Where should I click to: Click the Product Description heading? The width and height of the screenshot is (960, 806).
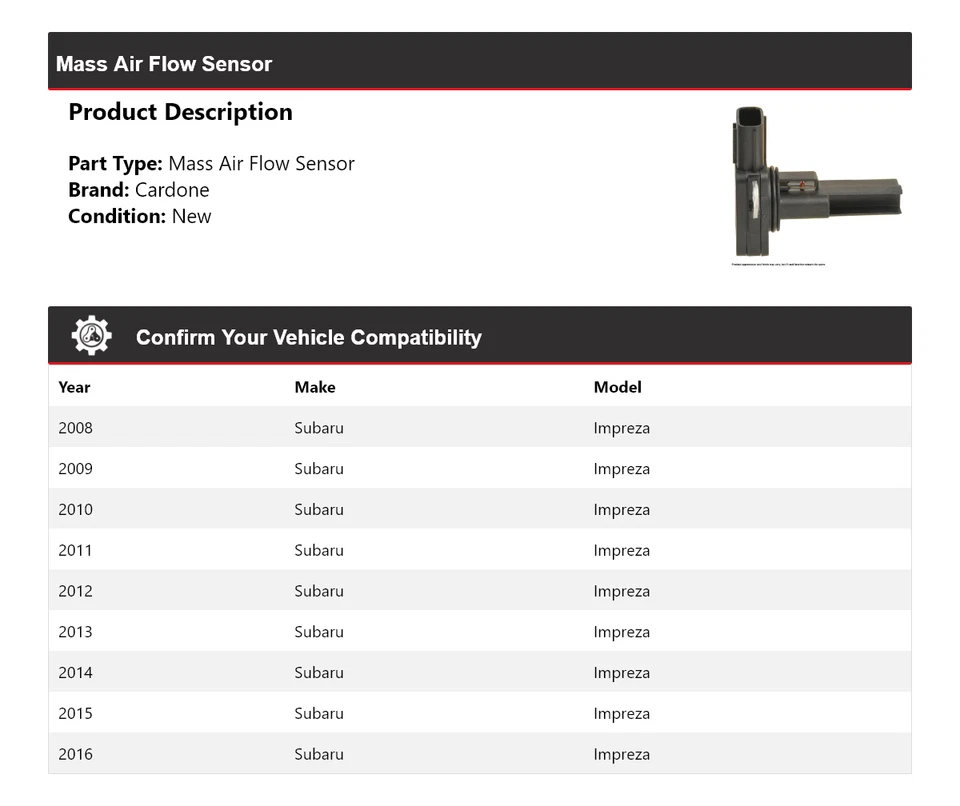[180, 112]
